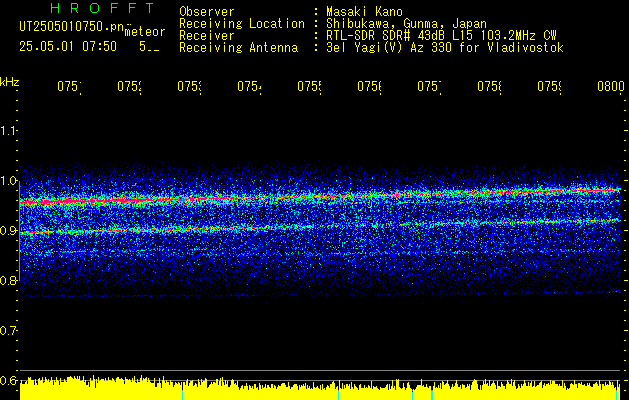Click the 0755 time axis label
The image size is (629, 400).
pos(309,86)
